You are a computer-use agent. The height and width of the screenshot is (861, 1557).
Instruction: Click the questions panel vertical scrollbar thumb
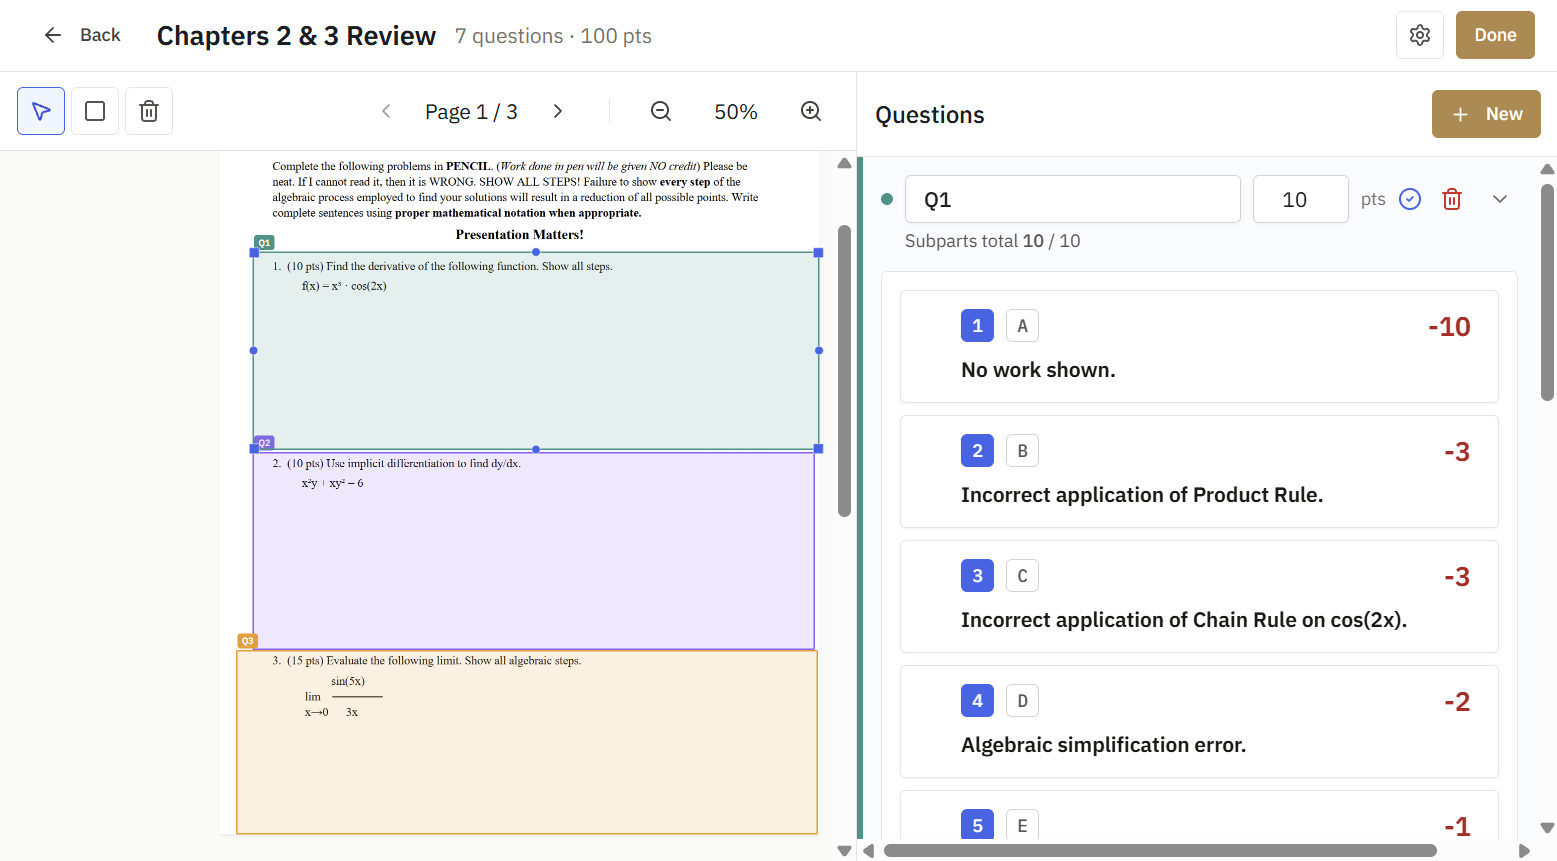pos(1547,292)
